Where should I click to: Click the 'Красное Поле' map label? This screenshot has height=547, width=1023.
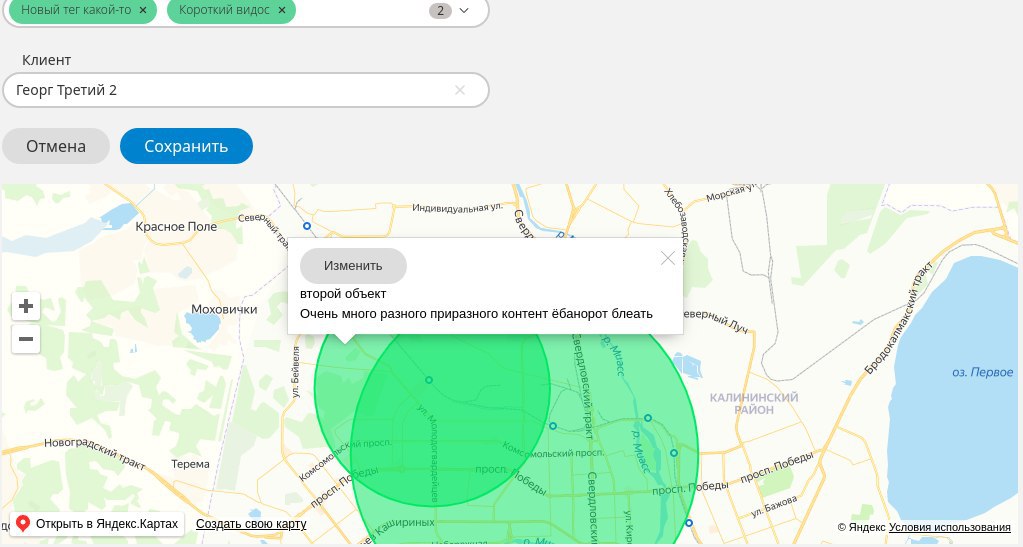[176, 227]
